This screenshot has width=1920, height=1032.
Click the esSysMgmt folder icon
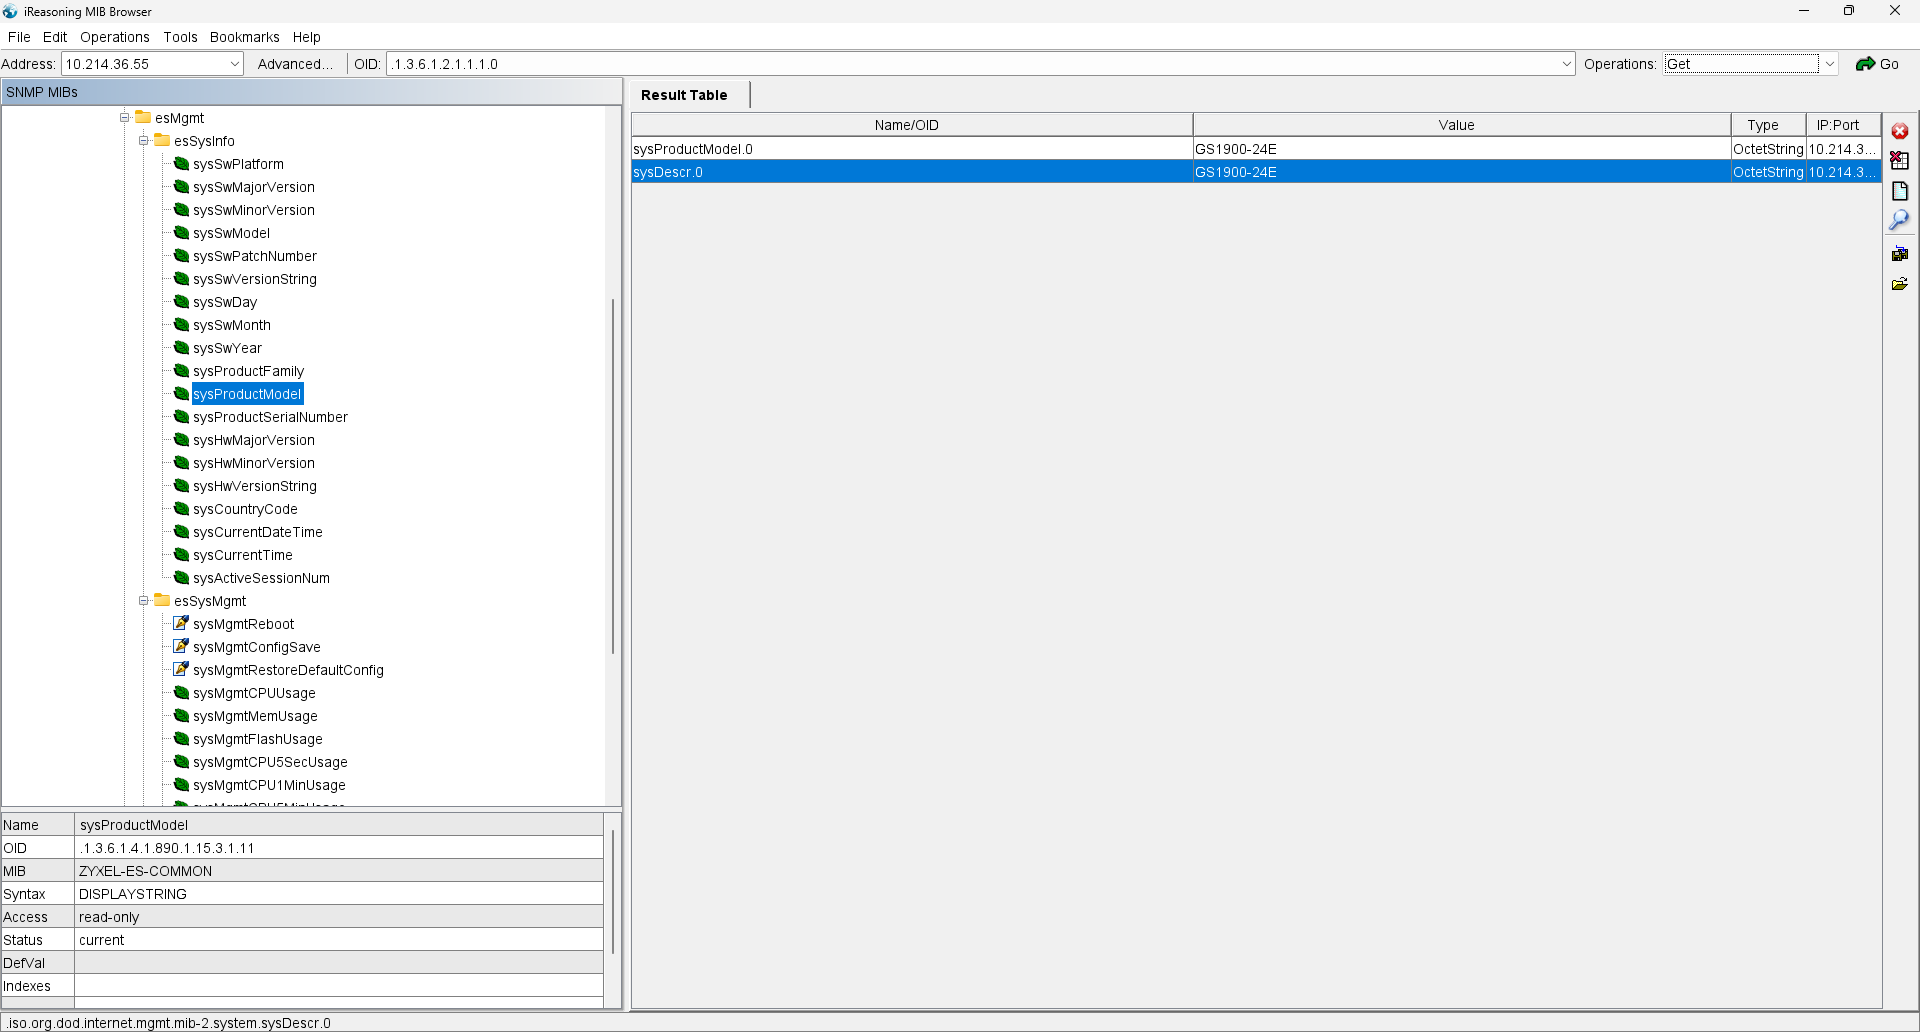162,600
